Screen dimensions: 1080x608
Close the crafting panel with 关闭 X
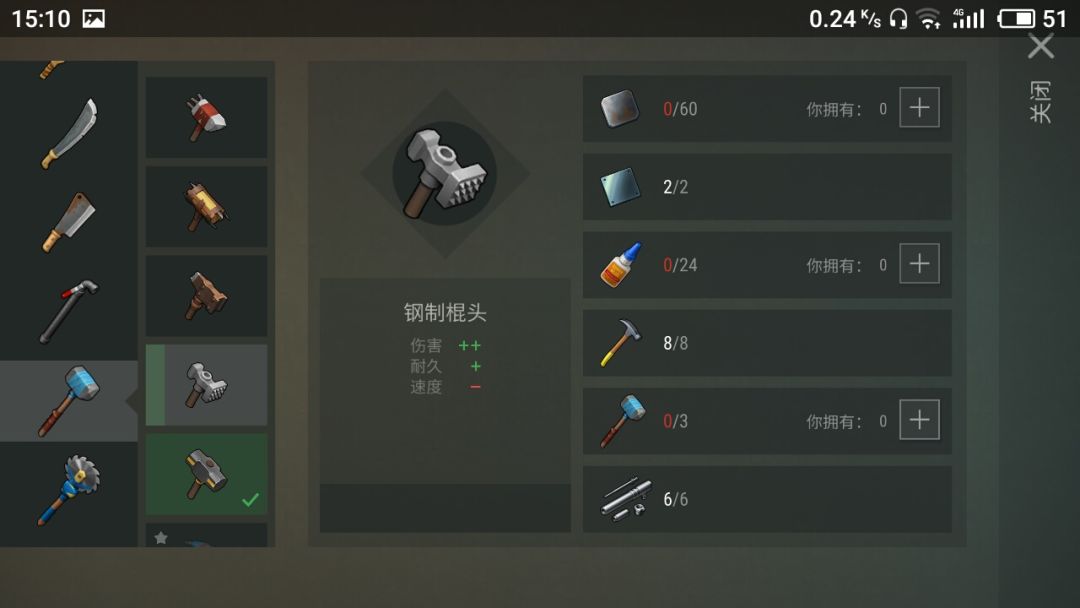(1041, 47)
